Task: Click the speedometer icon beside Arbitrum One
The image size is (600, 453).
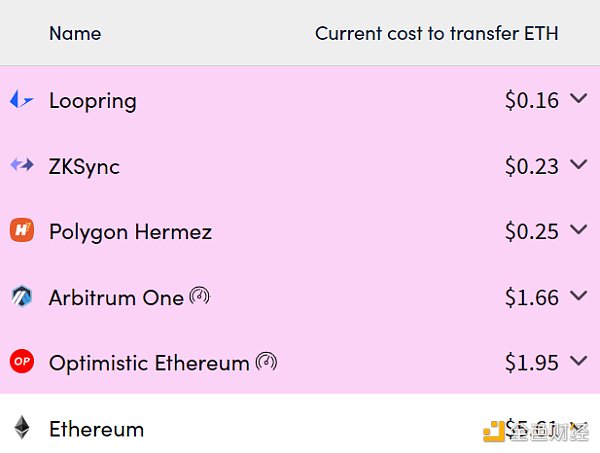Action: pyautogui.click(x=200, y=296)
